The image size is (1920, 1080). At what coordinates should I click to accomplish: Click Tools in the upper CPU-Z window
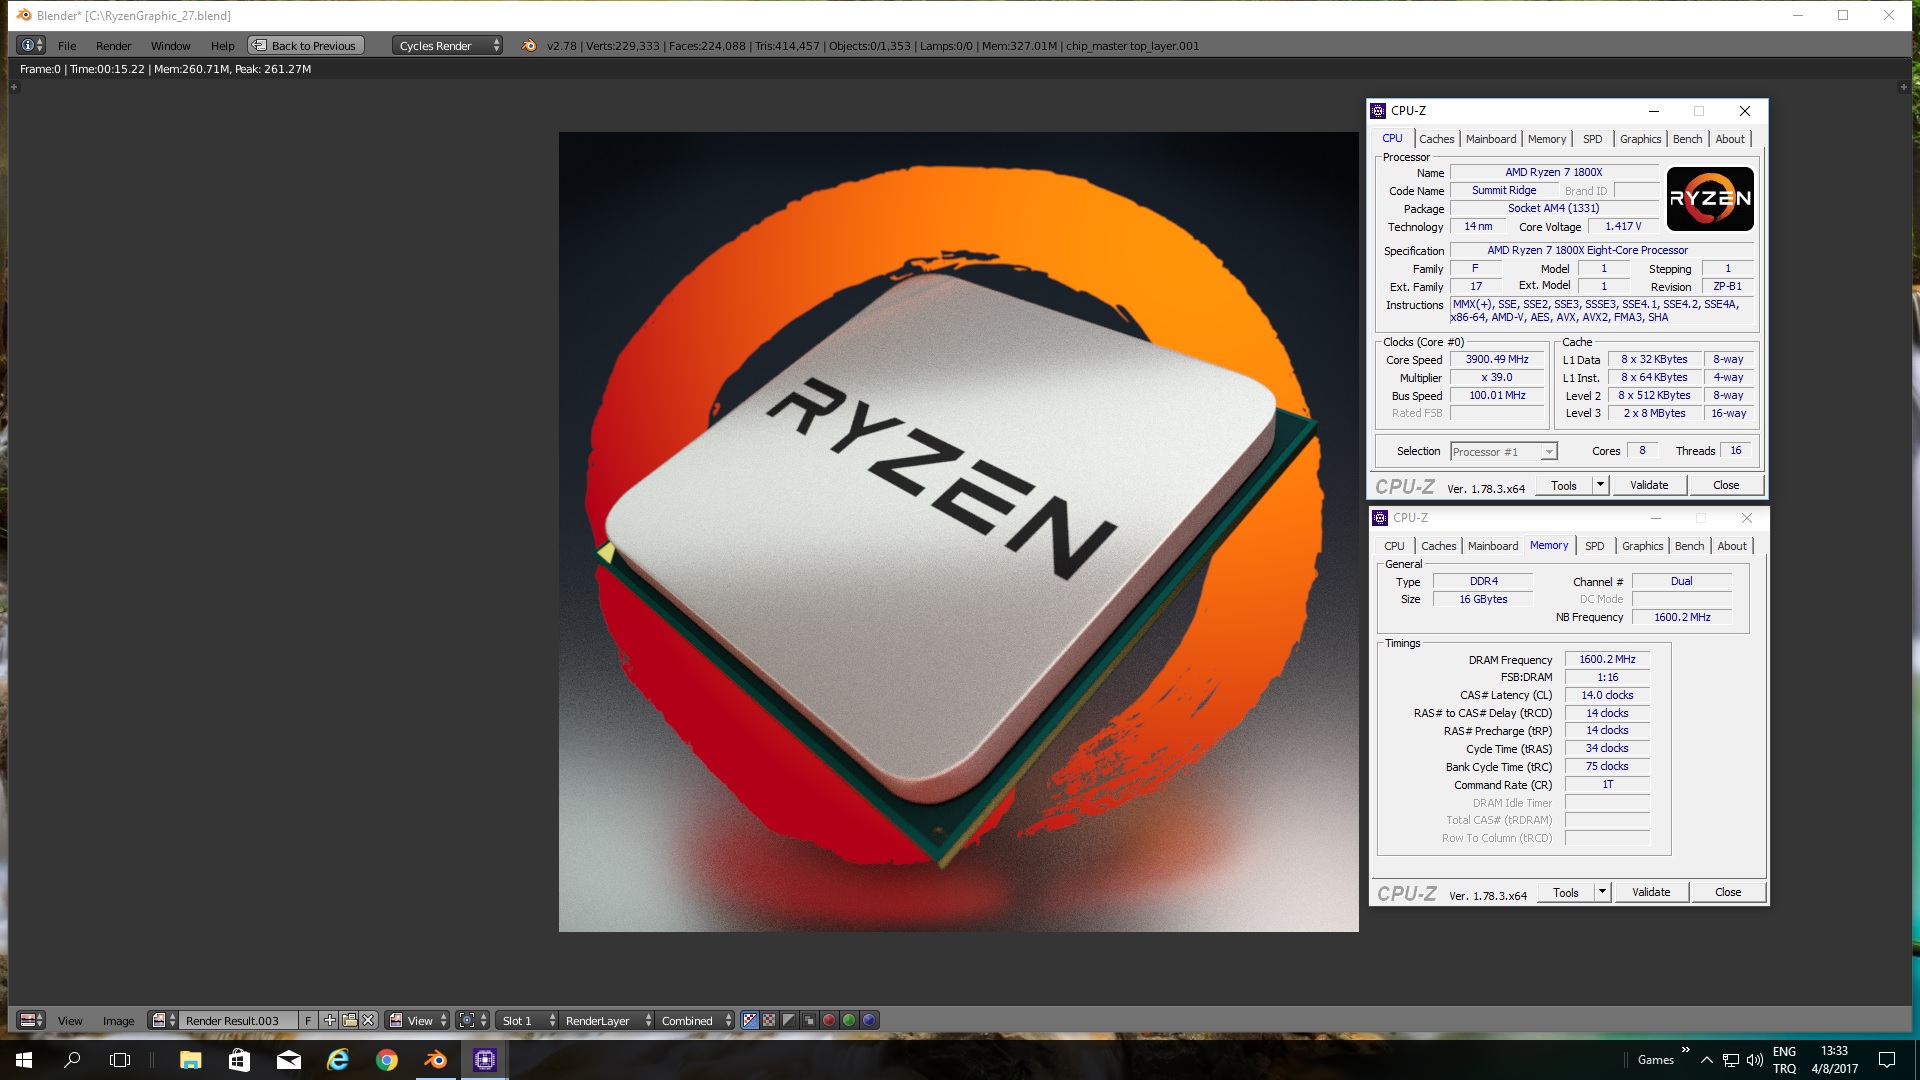[1564, 485]
